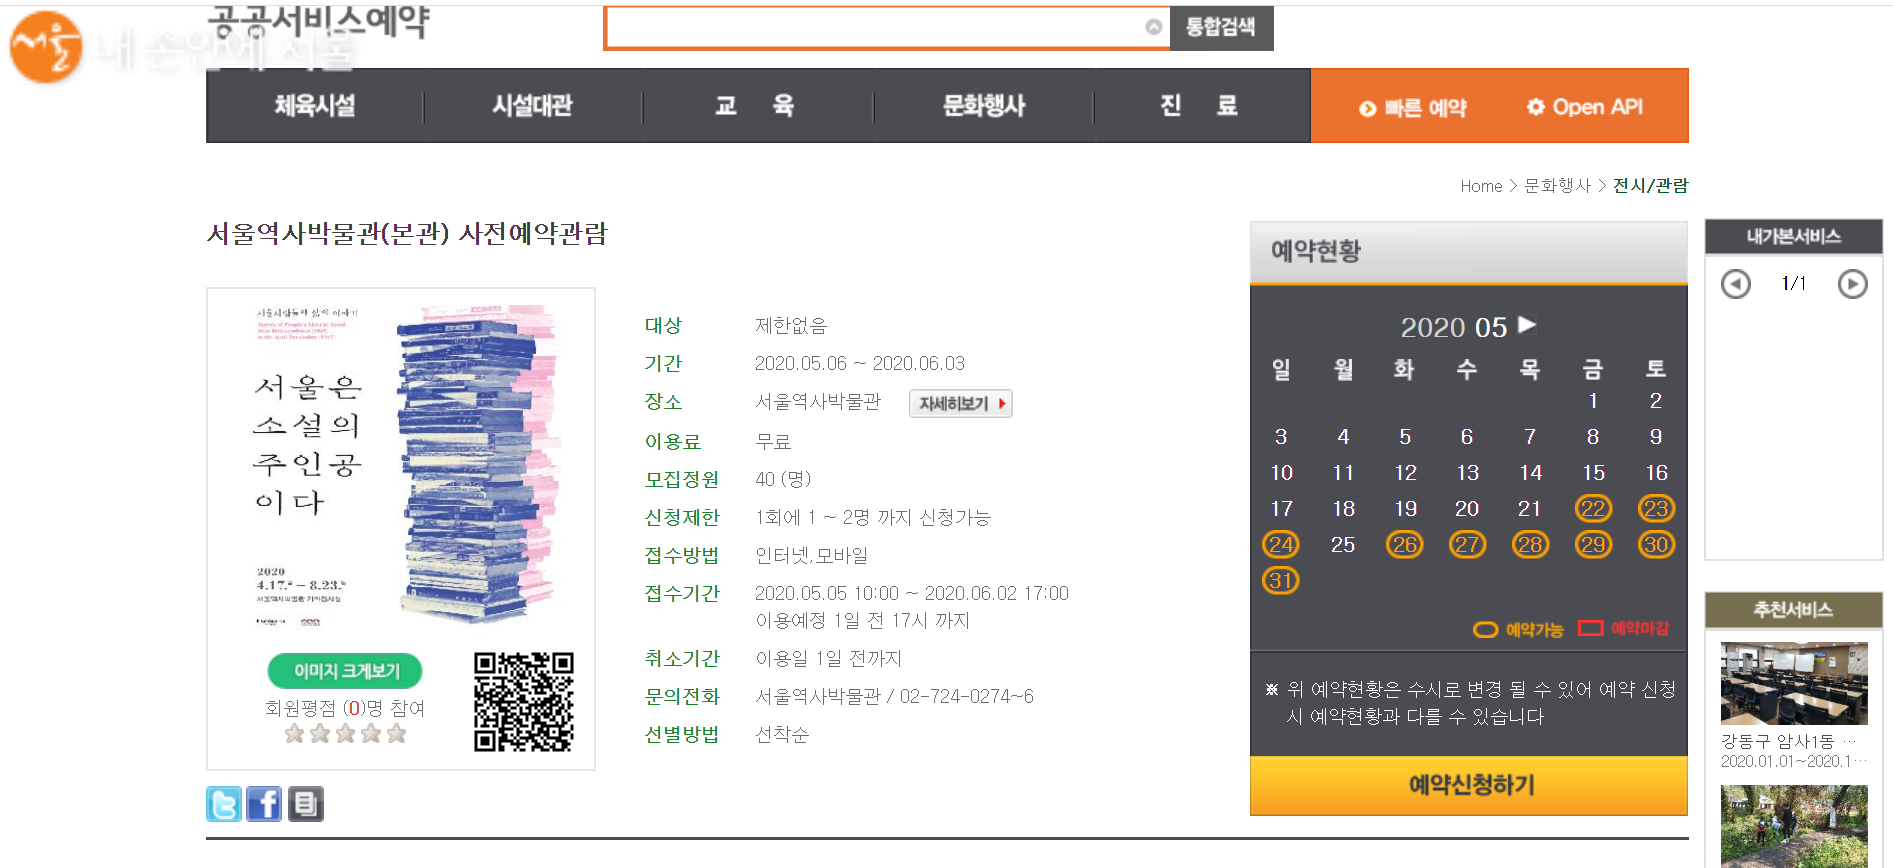Click the Open API link
The width and height of the screenshot is (1893, 868).
tap(1585, 107)
